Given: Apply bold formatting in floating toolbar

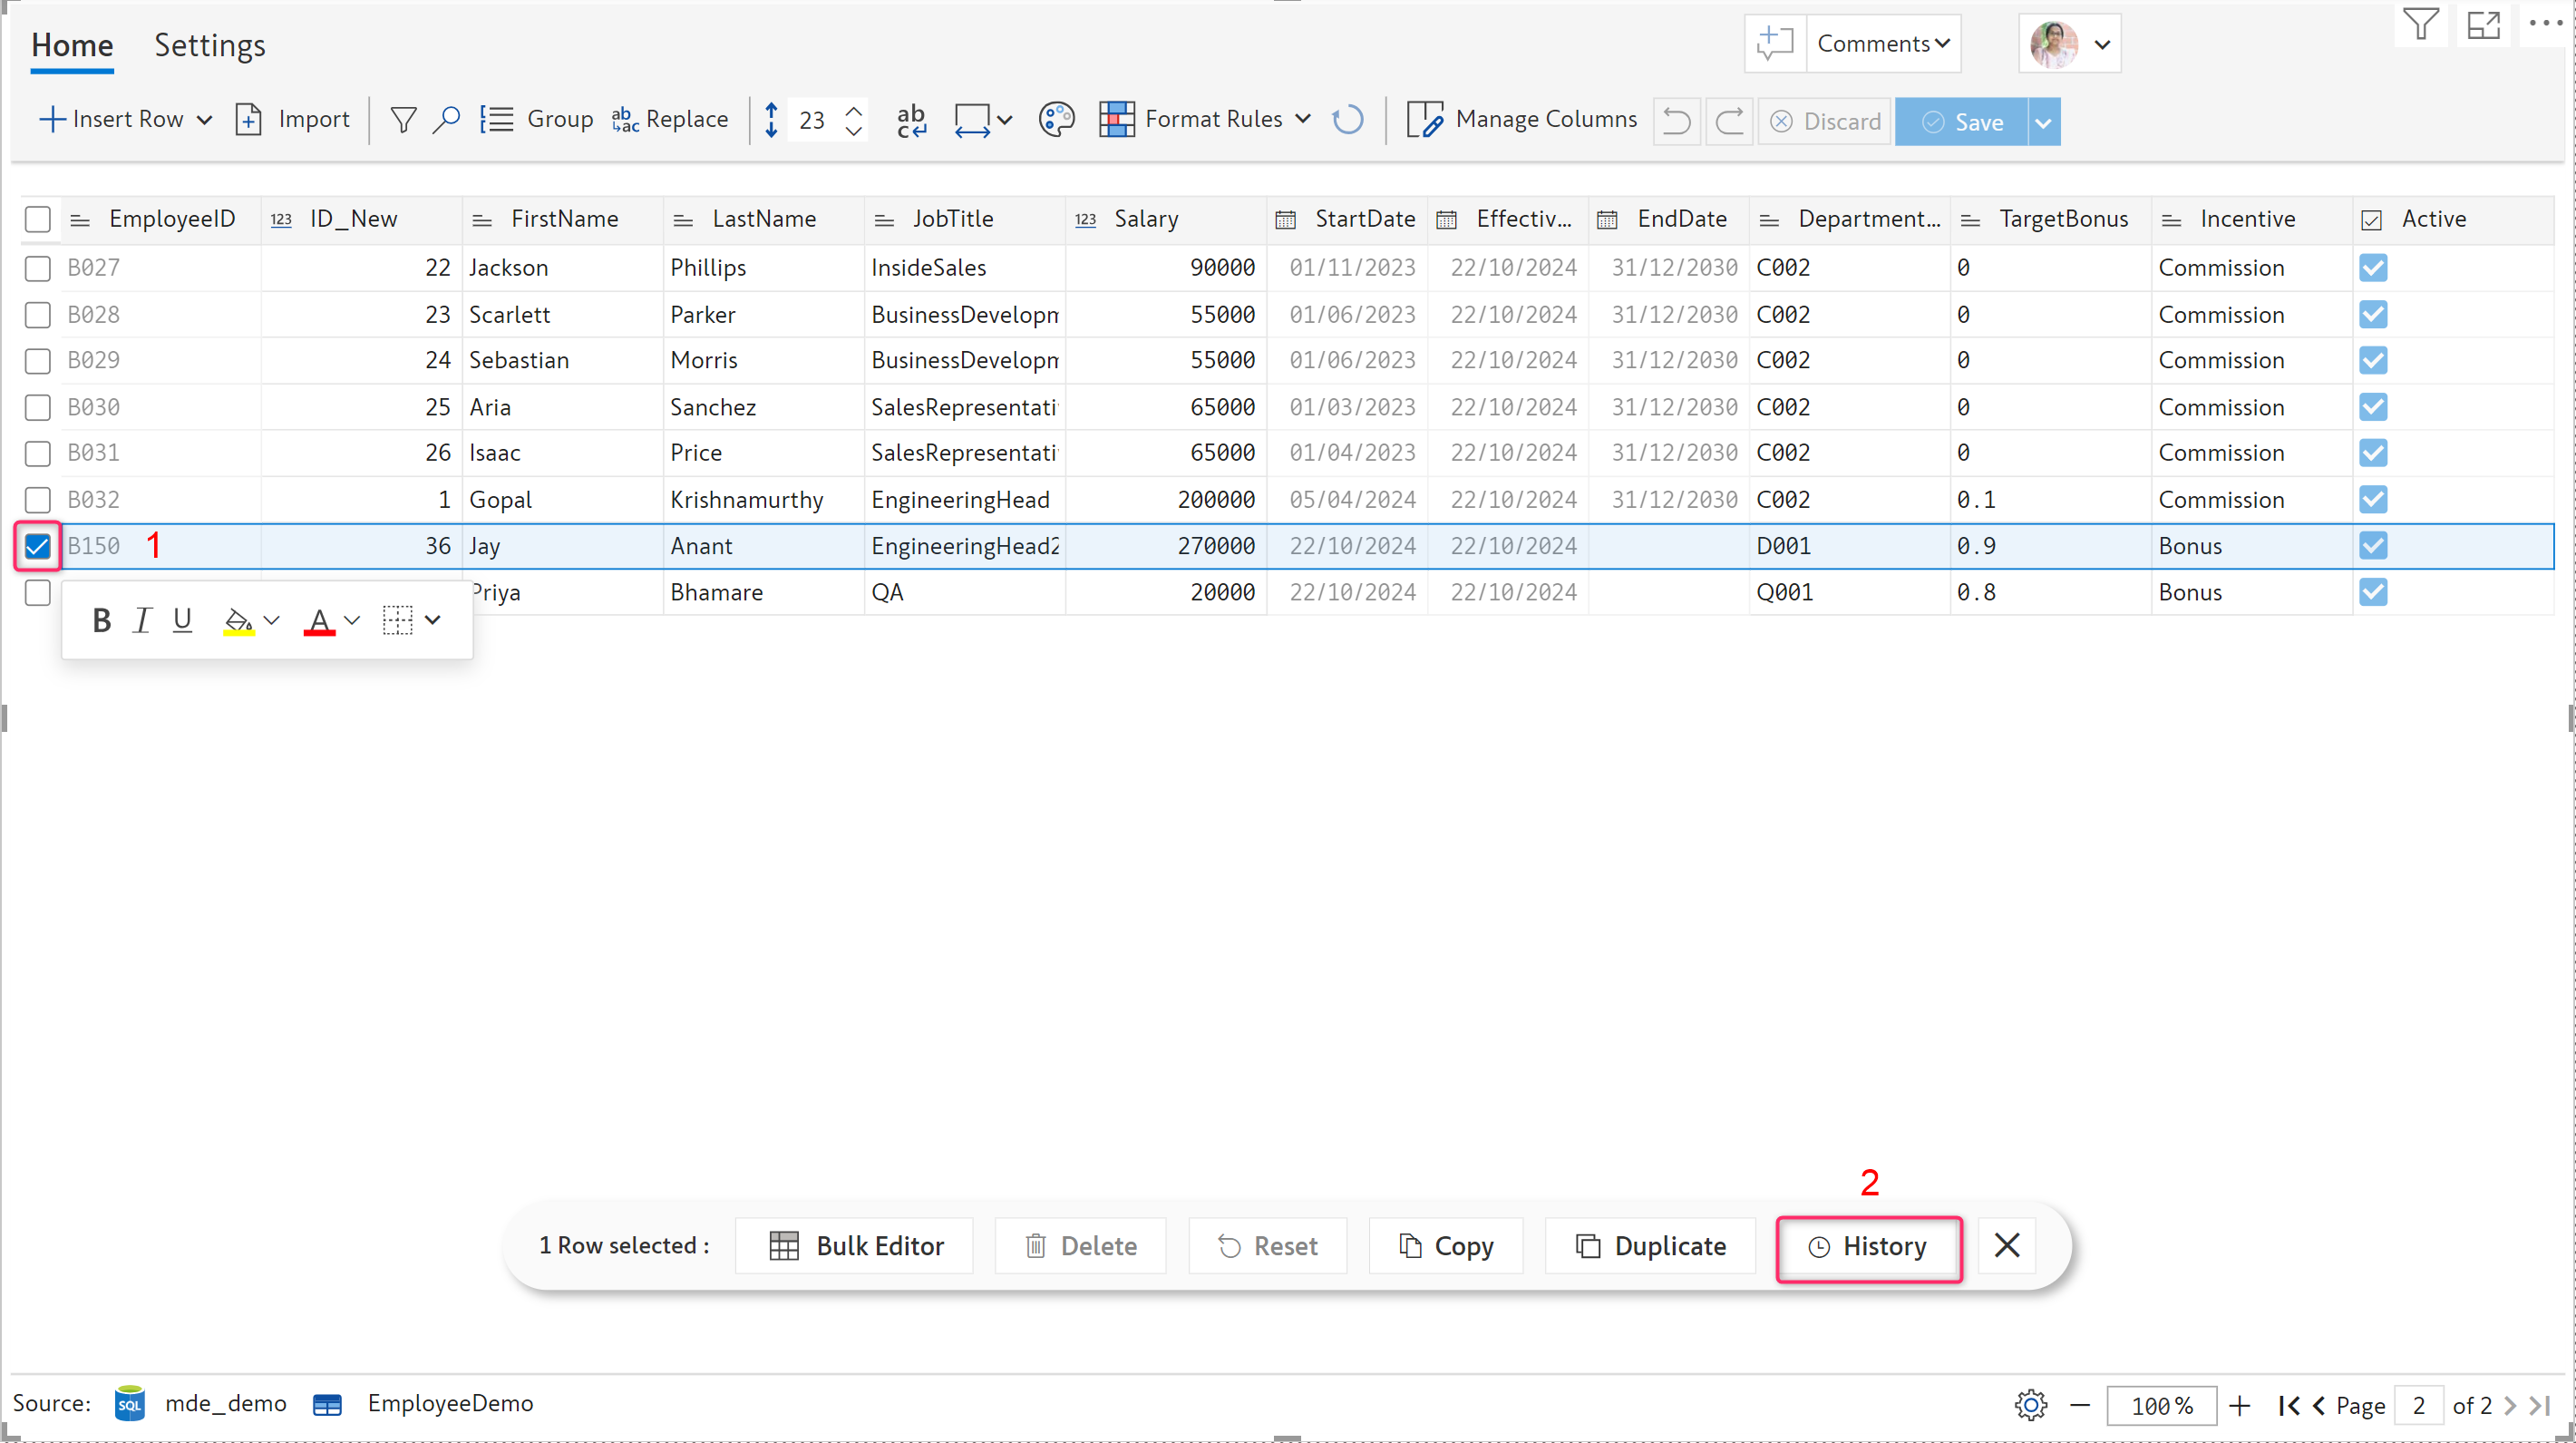Looking at the screenshot, I should (101, 620).
